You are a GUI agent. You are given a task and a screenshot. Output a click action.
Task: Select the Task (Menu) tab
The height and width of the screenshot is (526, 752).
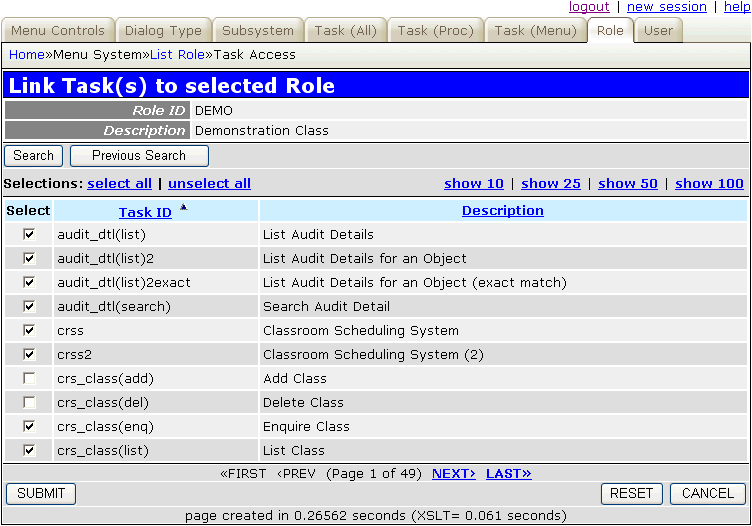pyautogui.click(x=536, y=30)
